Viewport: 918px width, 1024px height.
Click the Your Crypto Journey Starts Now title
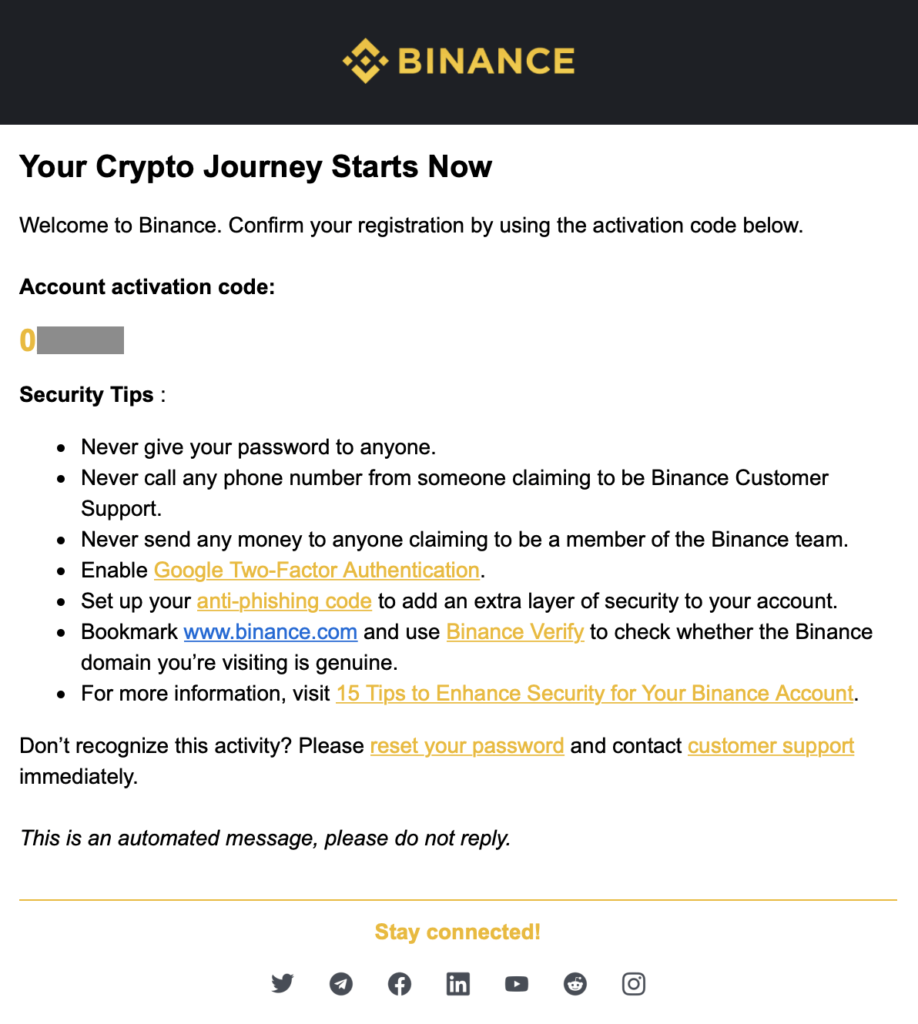point(255,167)
